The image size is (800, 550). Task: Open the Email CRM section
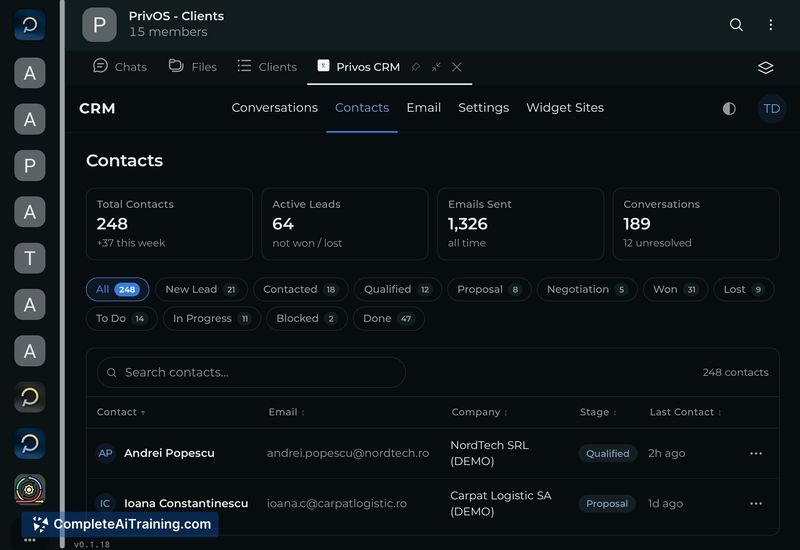pos(423,108)
